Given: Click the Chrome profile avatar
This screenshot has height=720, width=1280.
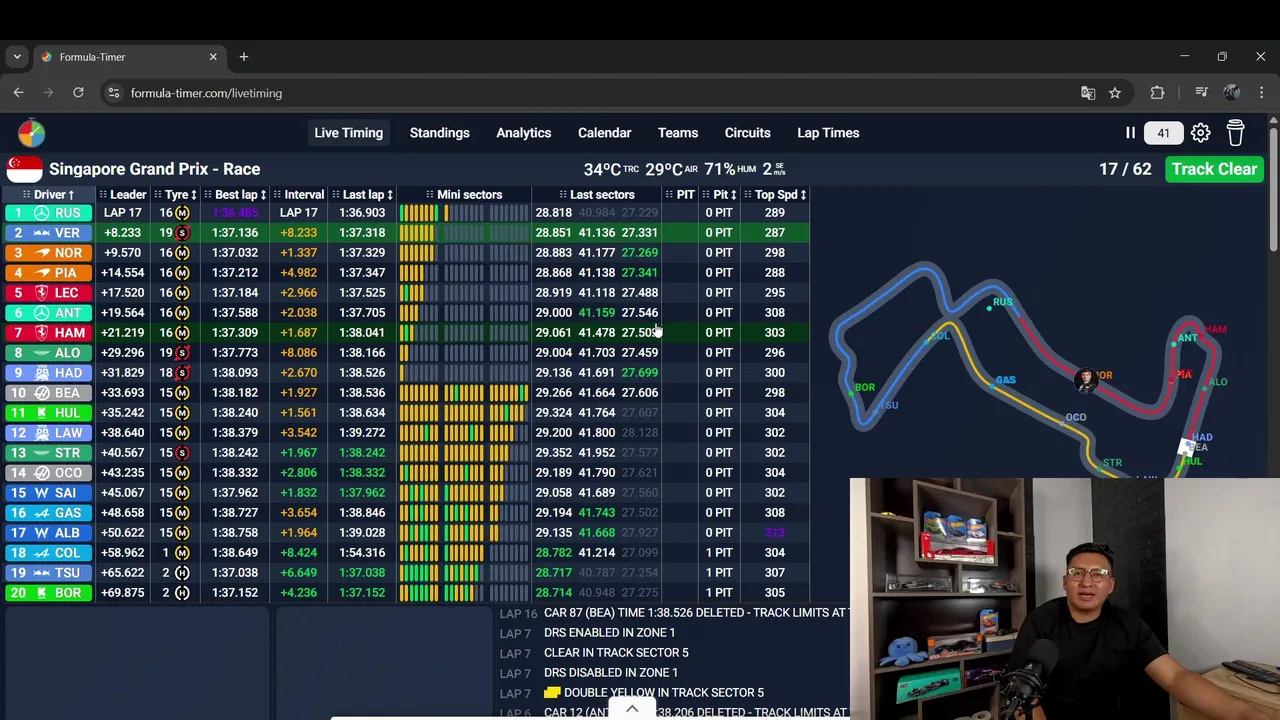Looking at the screenshot, I should 1232,93.
